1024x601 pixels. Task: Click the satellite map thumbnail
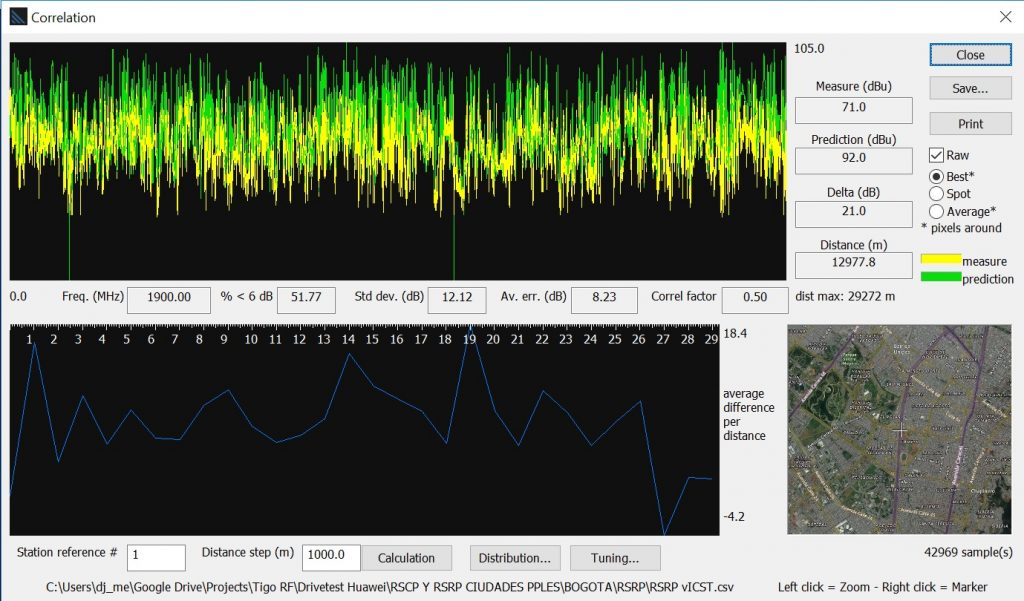click(x=899, y=429)
